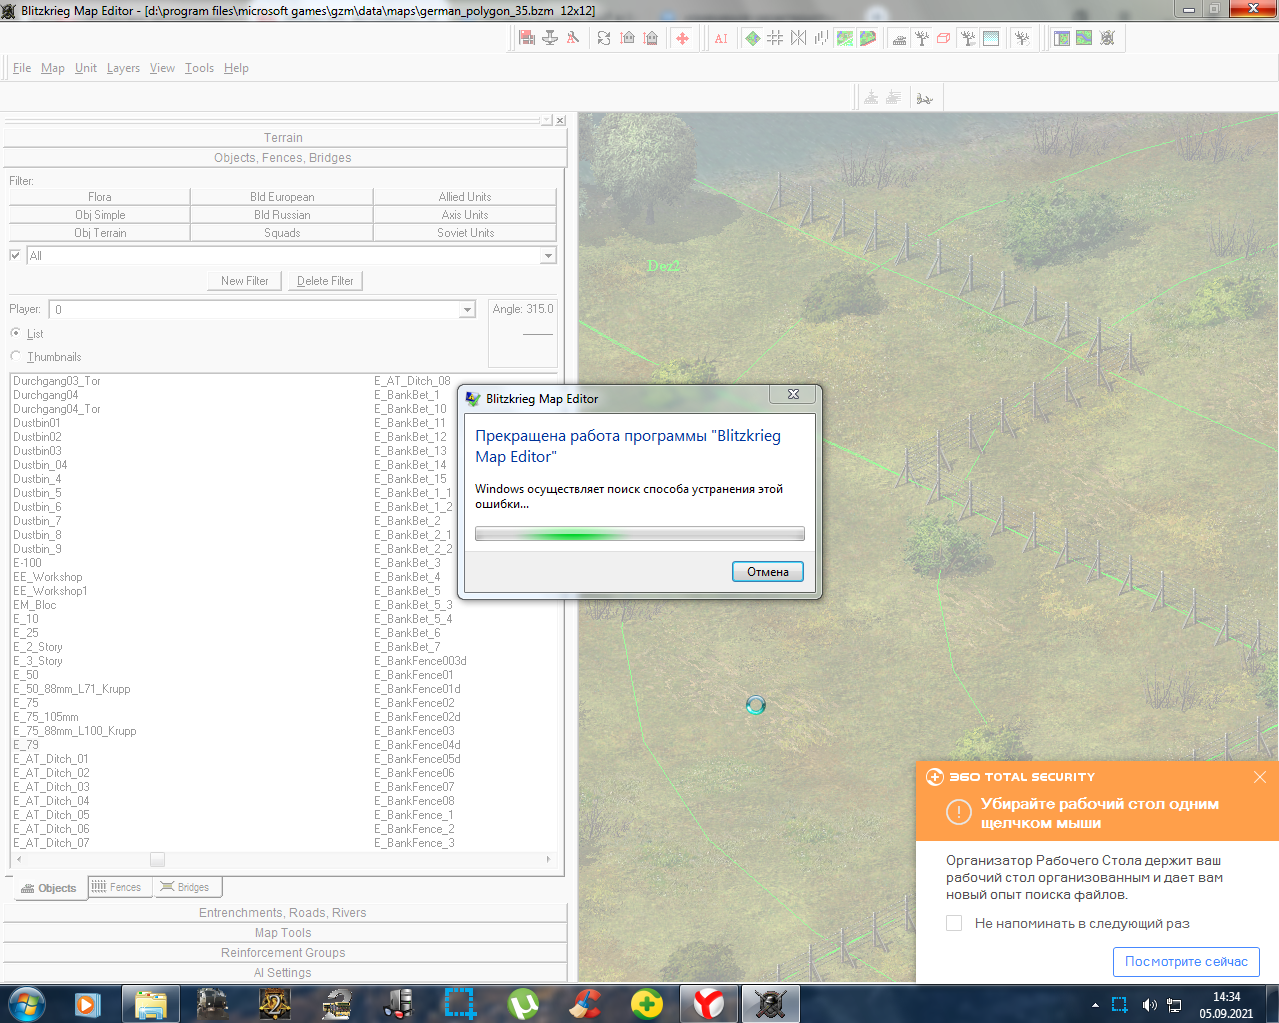Screen dimensions: 1279x1023
Task: Open Windows Explorer from the taskbar
Action: (151, 1004)
